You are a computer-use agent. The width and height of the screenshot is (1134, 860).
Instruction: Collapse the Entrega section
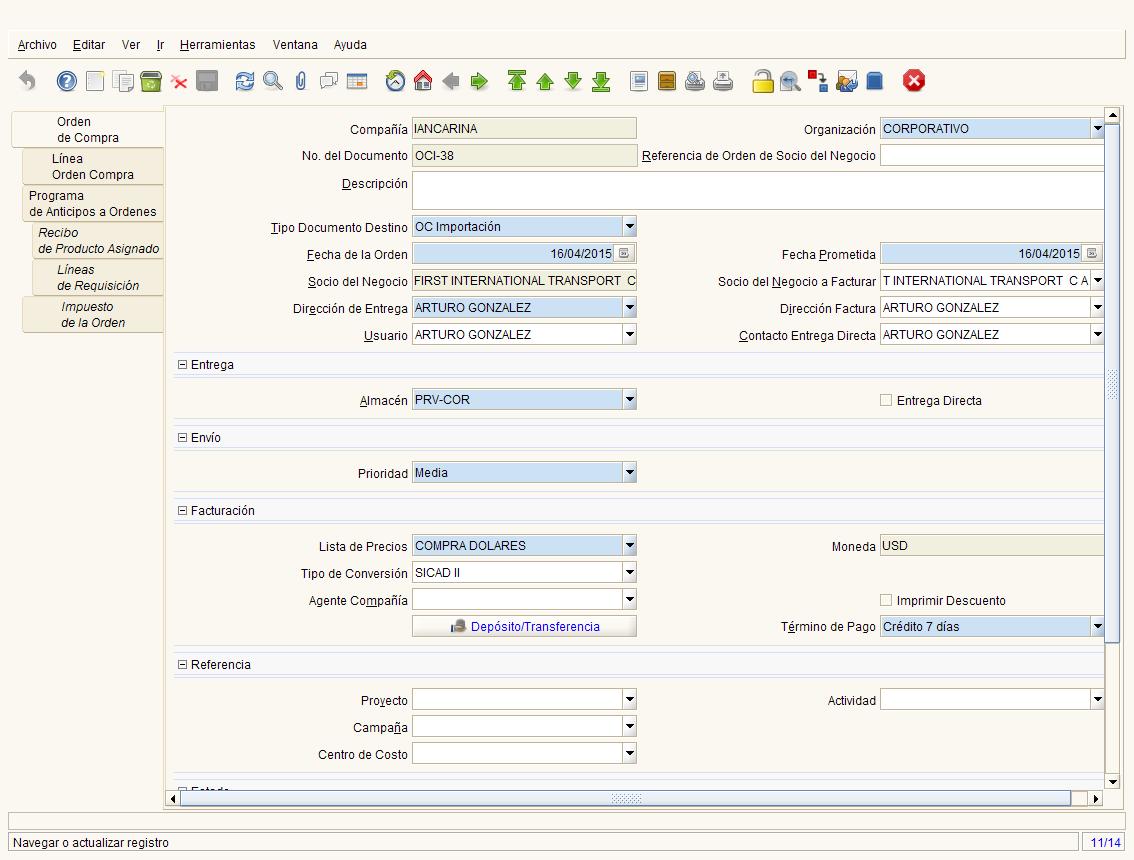(x=182, y=365)
